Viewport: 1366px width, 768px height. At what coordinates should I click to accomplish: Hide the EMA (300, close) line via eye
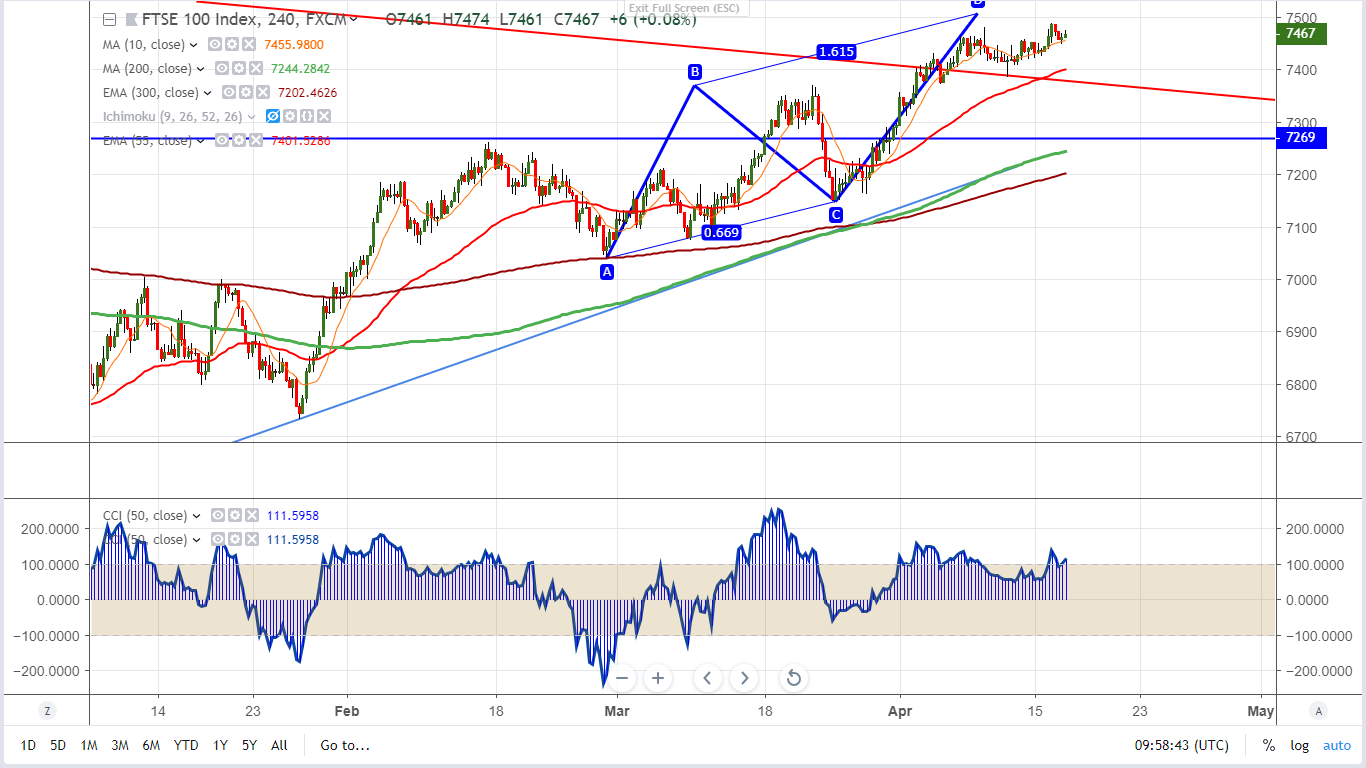(228, 92)
